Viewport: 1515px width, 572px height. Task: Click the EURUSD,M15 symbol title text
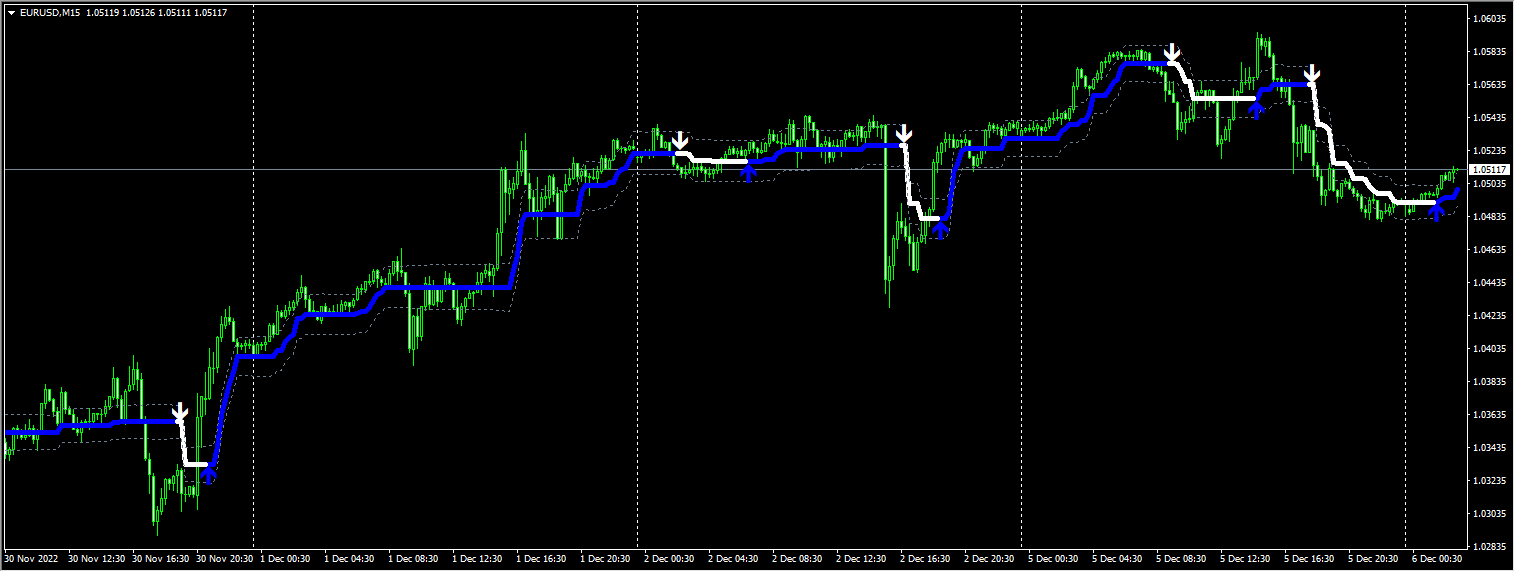[49, 12]
